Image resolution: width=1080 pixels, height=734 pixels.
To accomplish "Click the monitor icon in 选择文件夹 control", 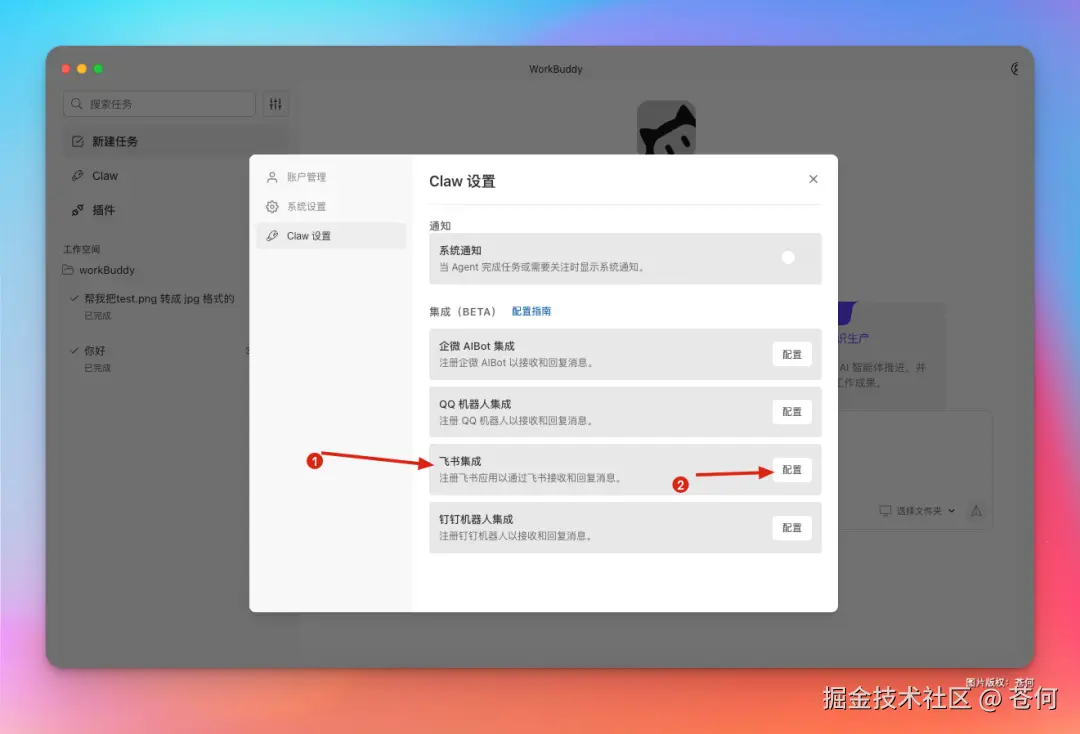I will 885,510.
